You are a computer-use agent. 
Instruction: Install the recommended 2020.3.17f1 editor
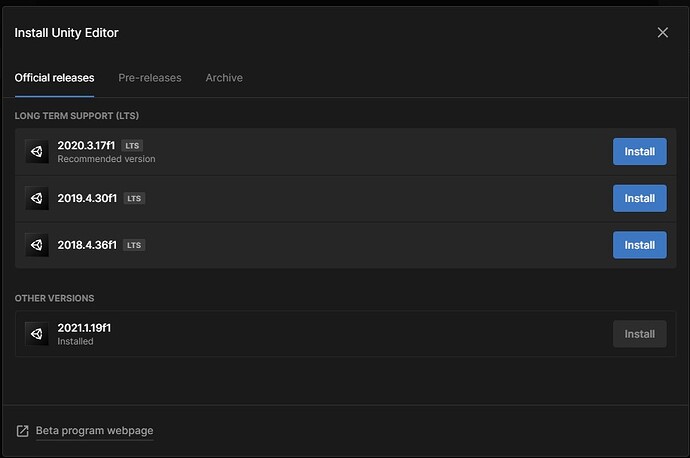click(x=639, y=152)
